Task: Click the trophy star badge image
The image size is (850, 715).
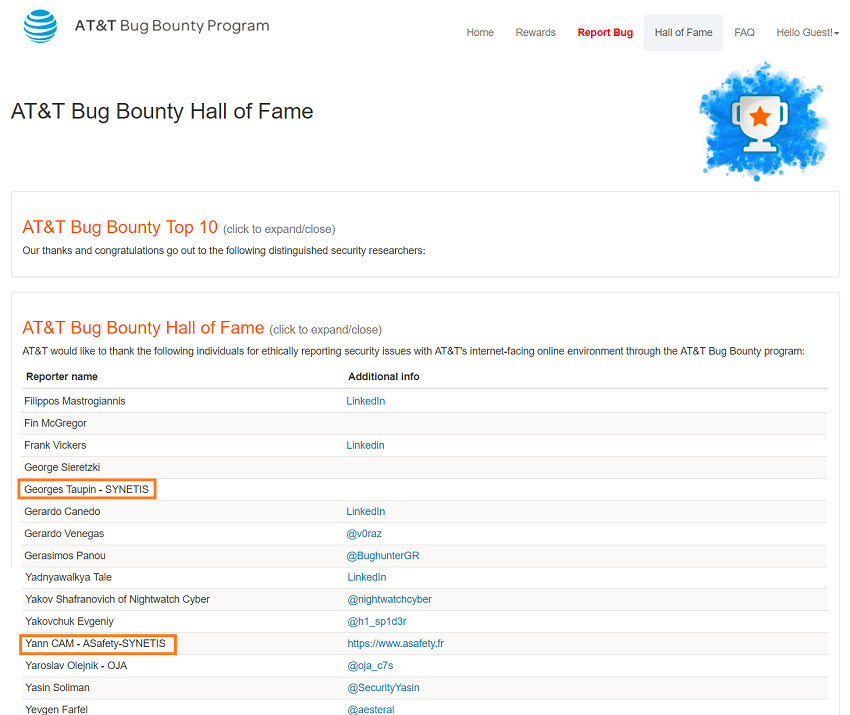Action: pos(763,121)
